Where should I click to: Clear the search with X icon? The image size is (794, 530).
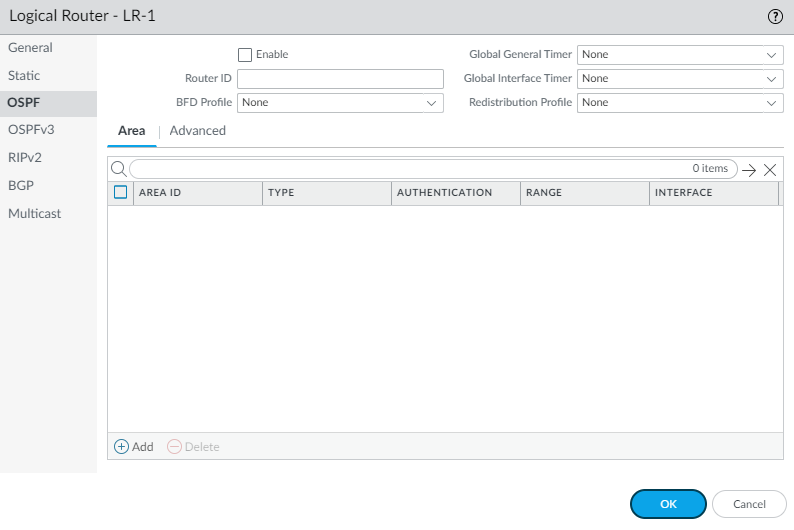click(770, 170)
